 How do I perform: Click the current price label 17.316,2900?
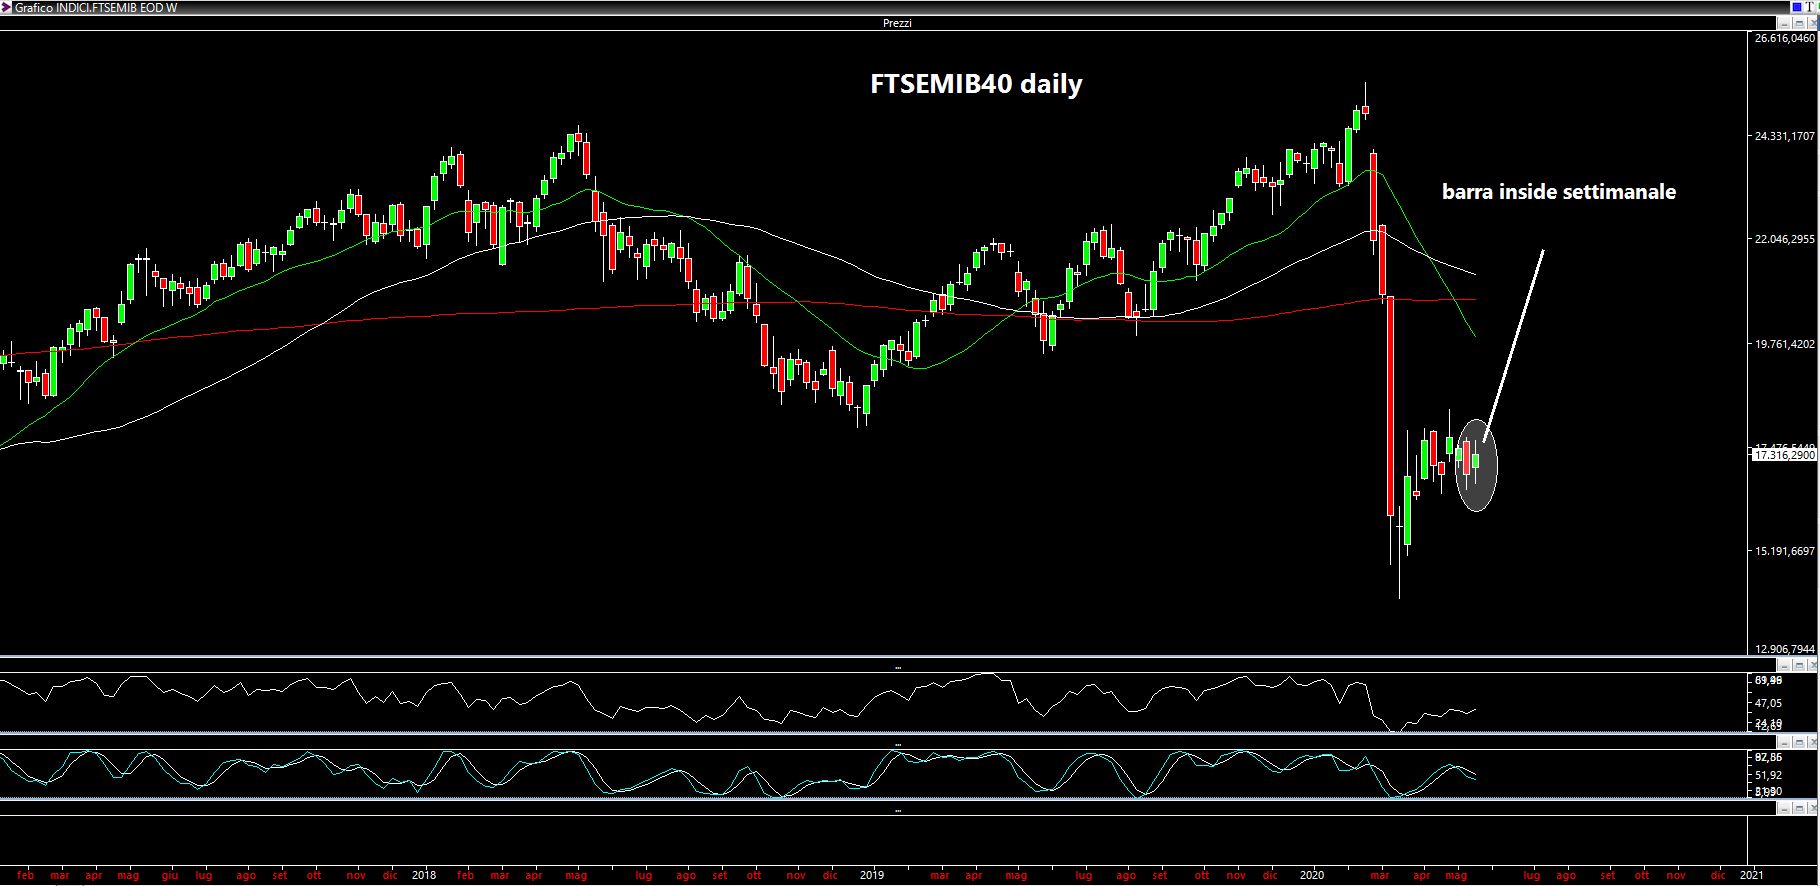point(1783,455)
